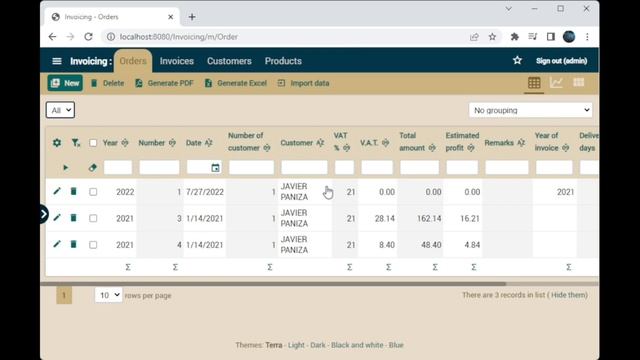The width and height of the screenshot is (640, 360).
Task: Click Import data
Action: (x=303, y=83)
